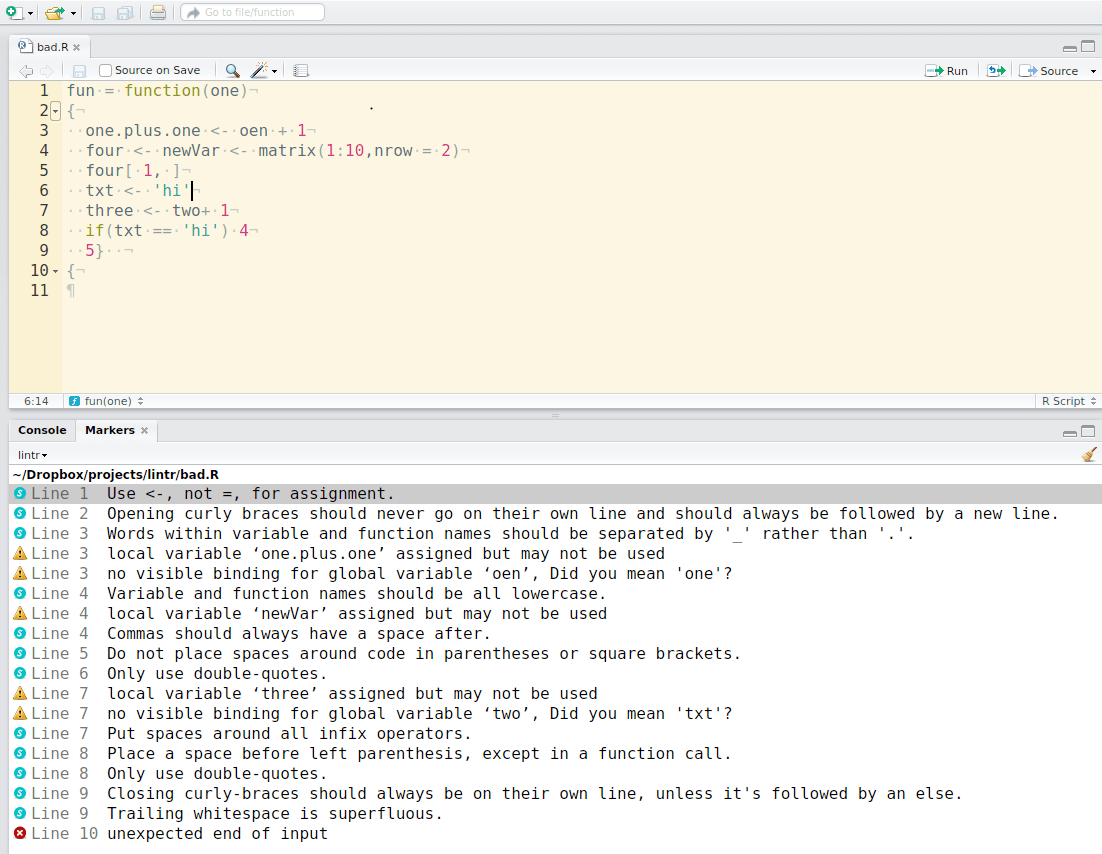Image resolution: width=1102 pixels, height=854 pixels.
Task: Run the selected code with Run button
Action: (946, 70)
